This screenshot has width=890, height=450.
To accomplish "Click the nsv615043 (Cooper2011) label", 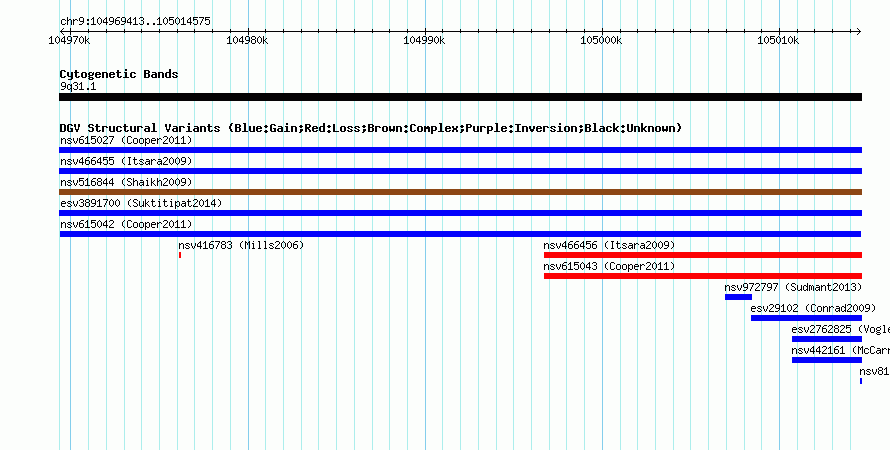I will coord(609,266).
